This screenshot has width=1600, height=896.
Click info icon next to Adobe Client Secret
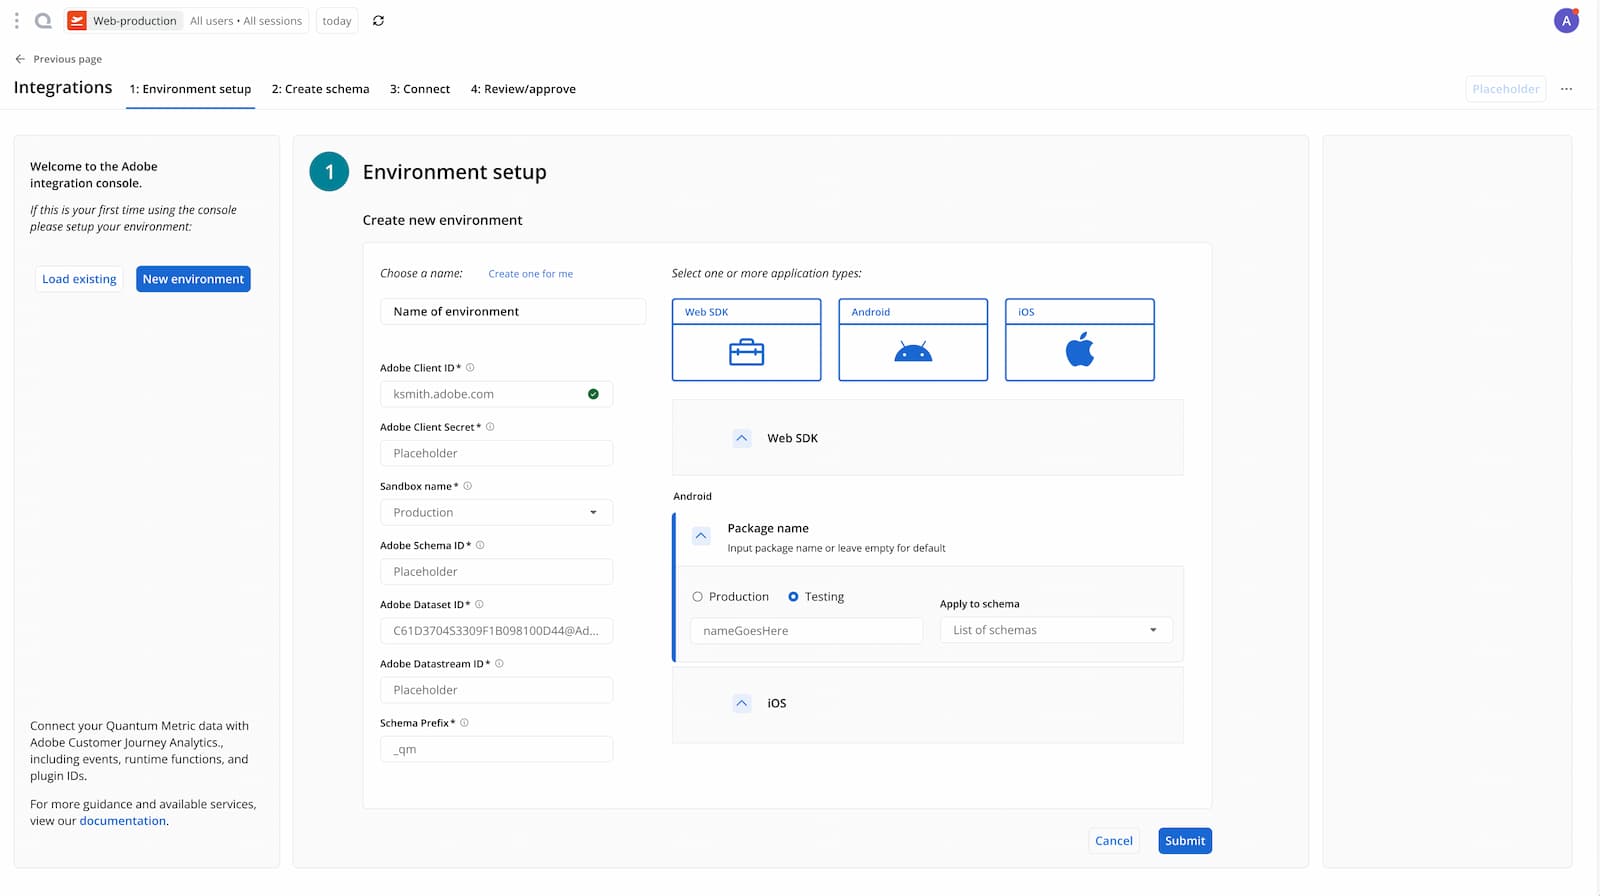[490, 426]
